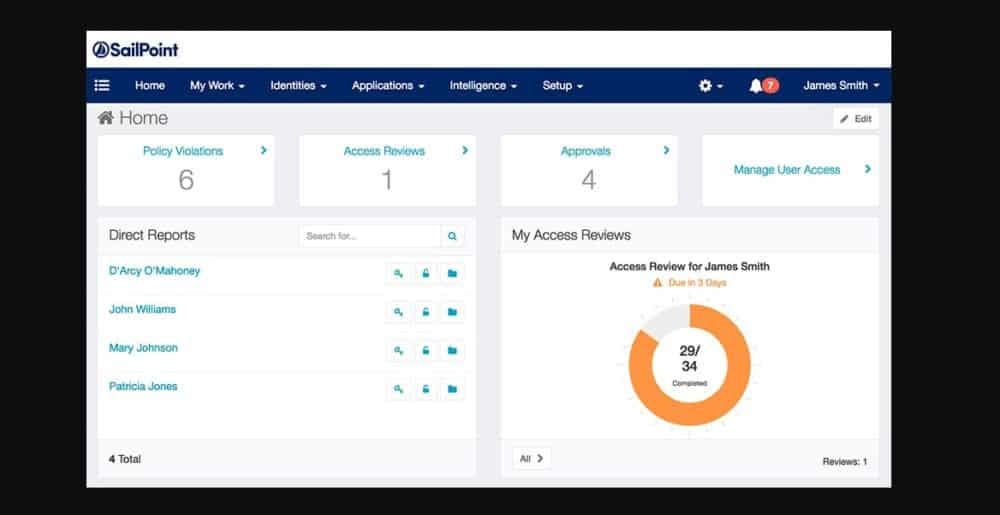Screen dimensions: 1000x515
Task: Click the folder icon for D'Arcy O'Mahoney
Action: (x=452, y=274)
